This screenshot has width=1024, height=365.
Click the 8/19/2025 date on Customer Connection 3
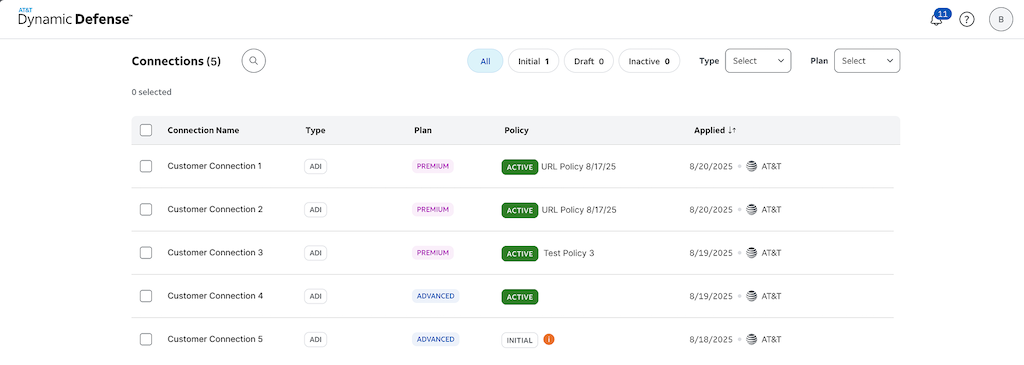point(711,253)
